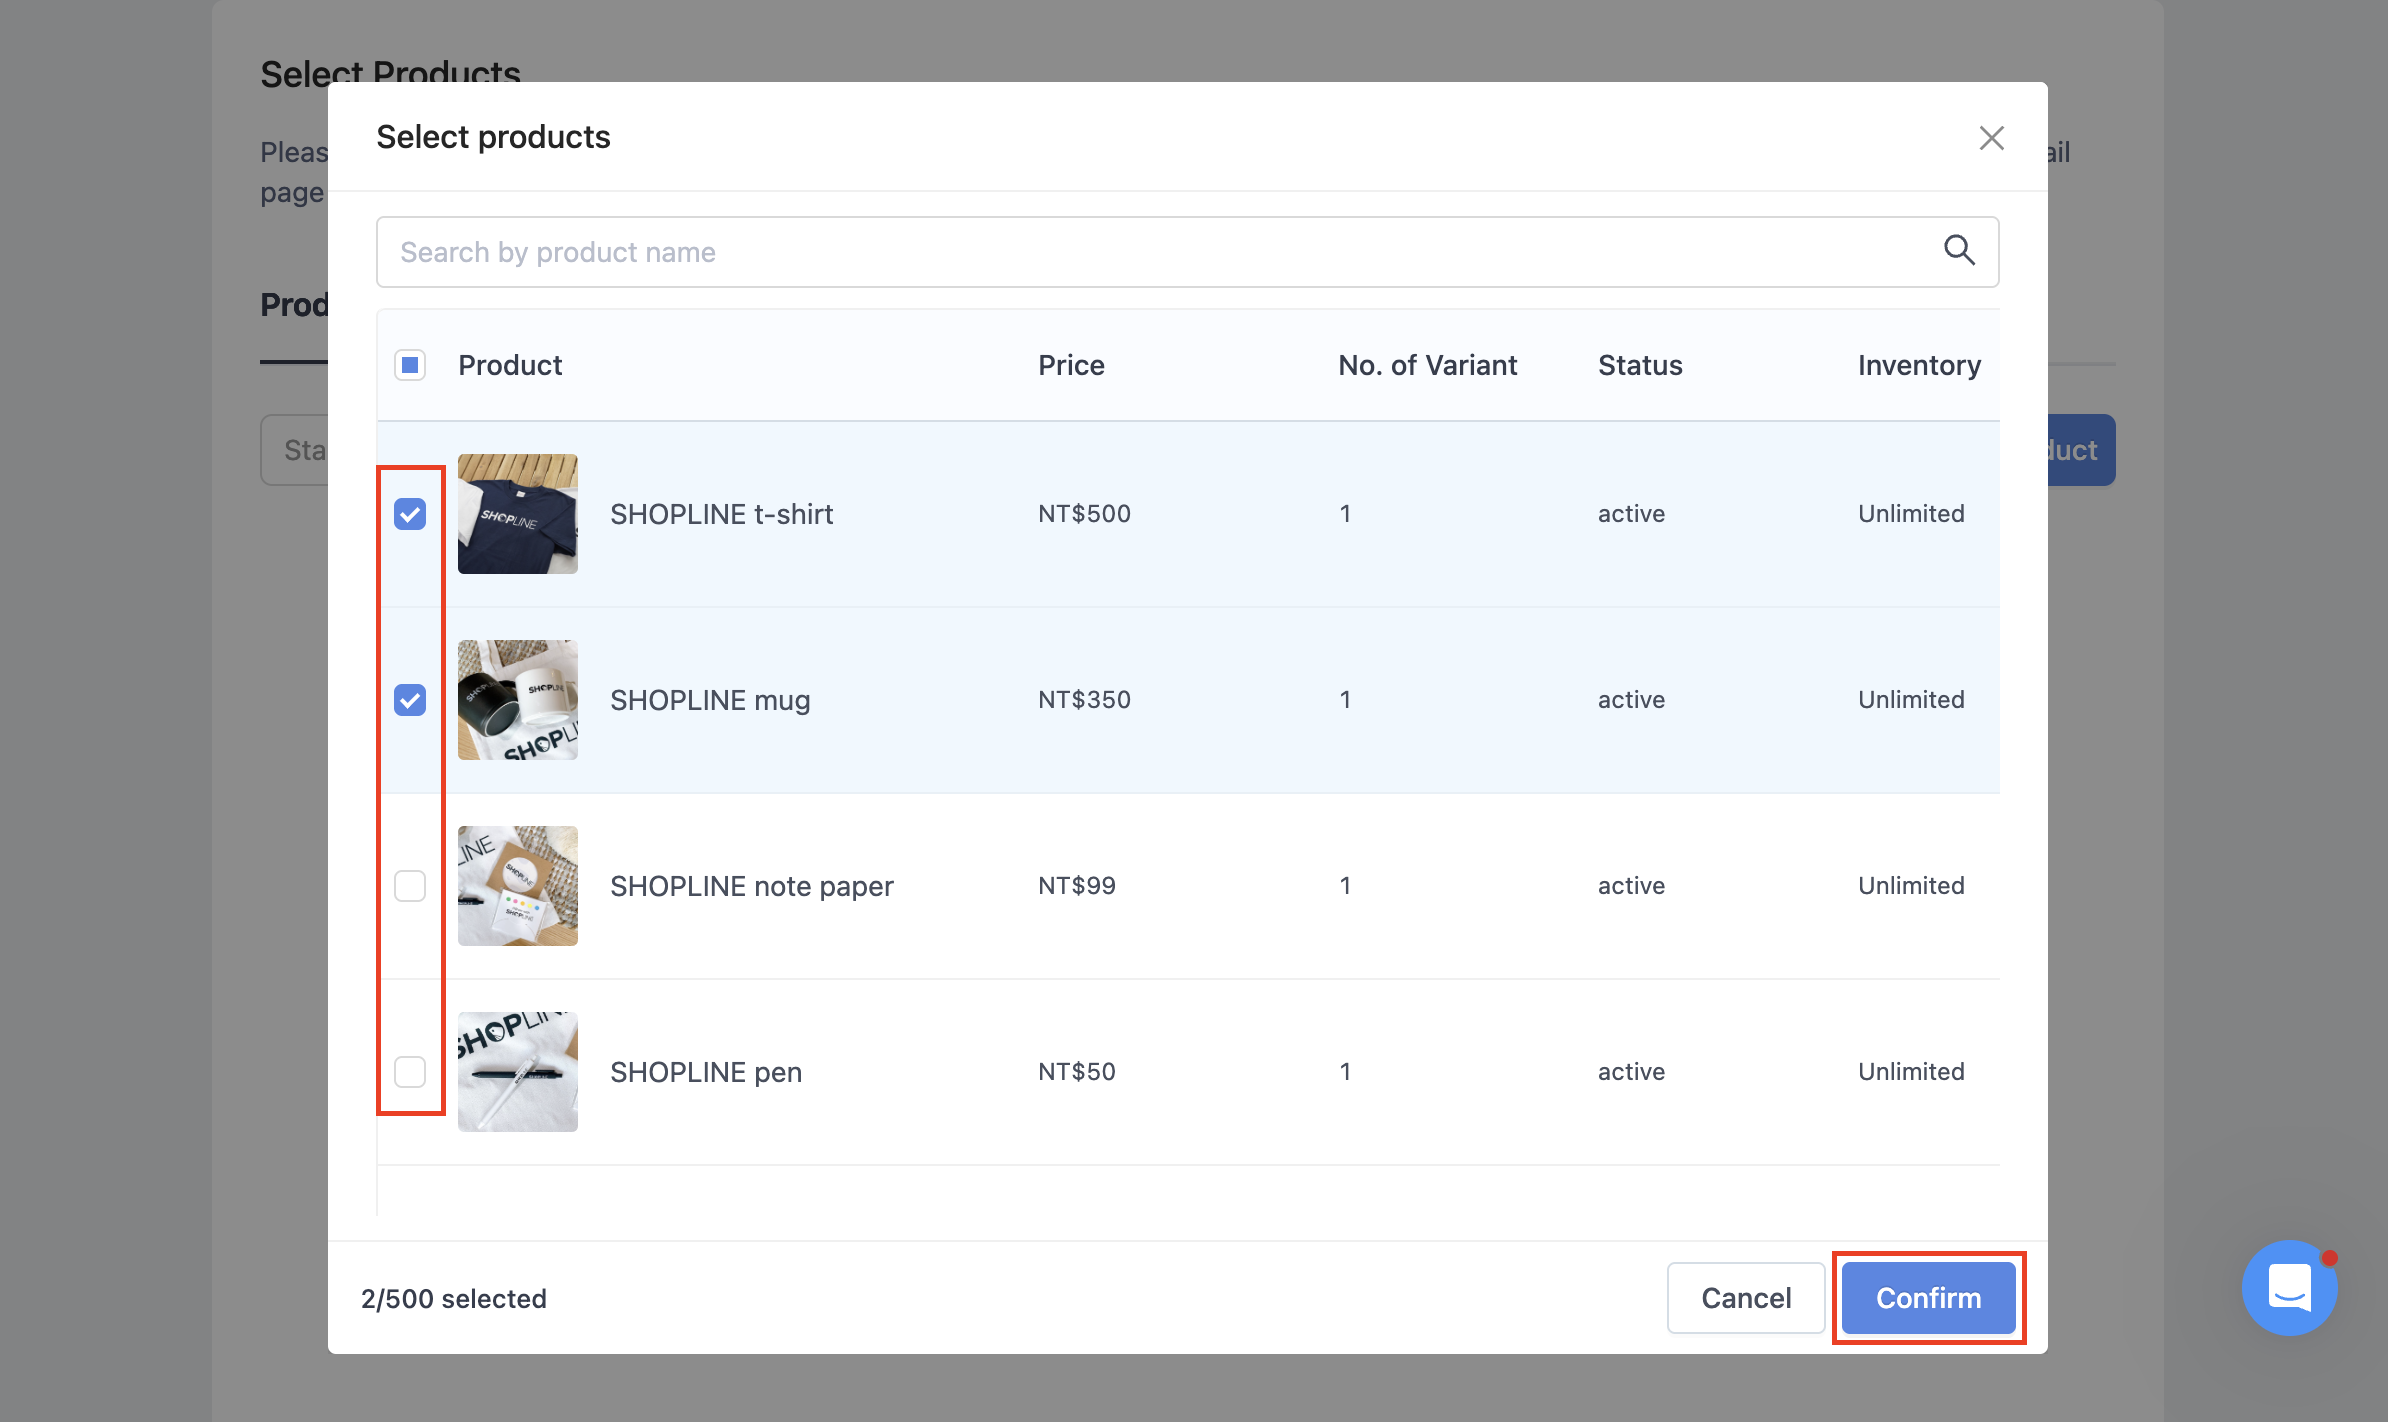The image size is (2388, 1422).
Task: Click the NT$99 price cell
Action: point(1077,886)
